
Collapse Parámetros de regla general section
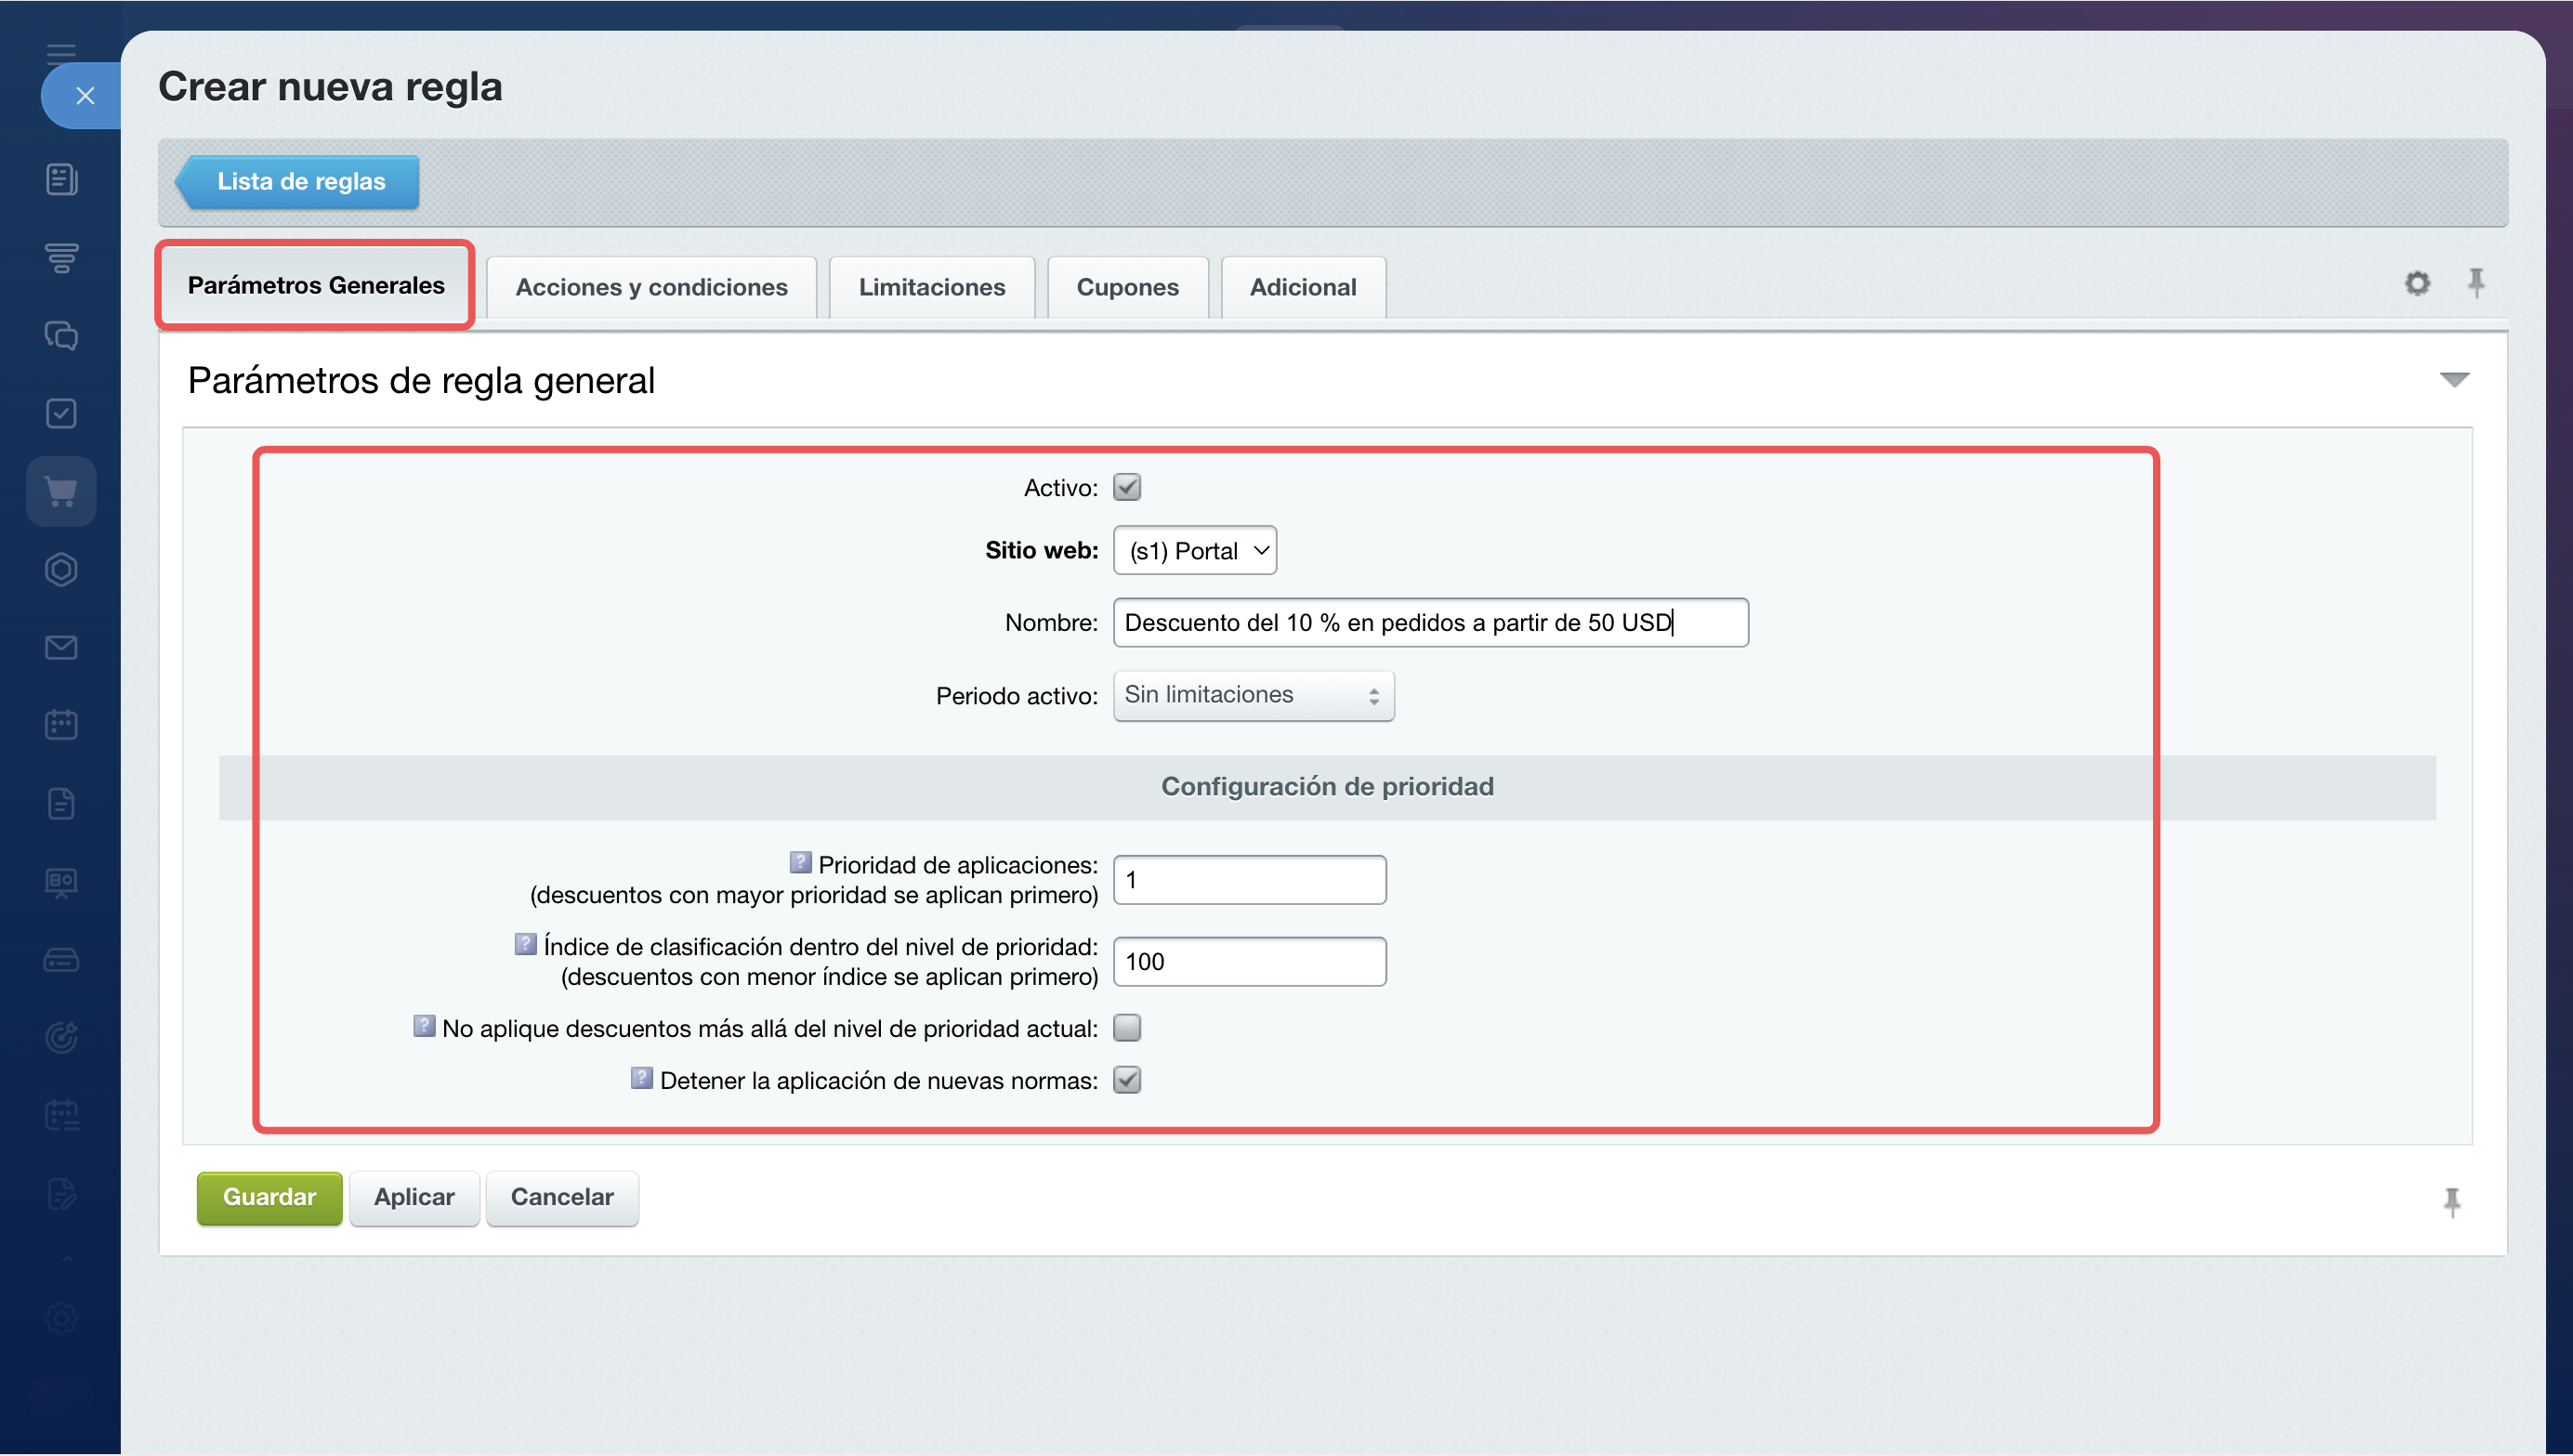click(2454, 380)
